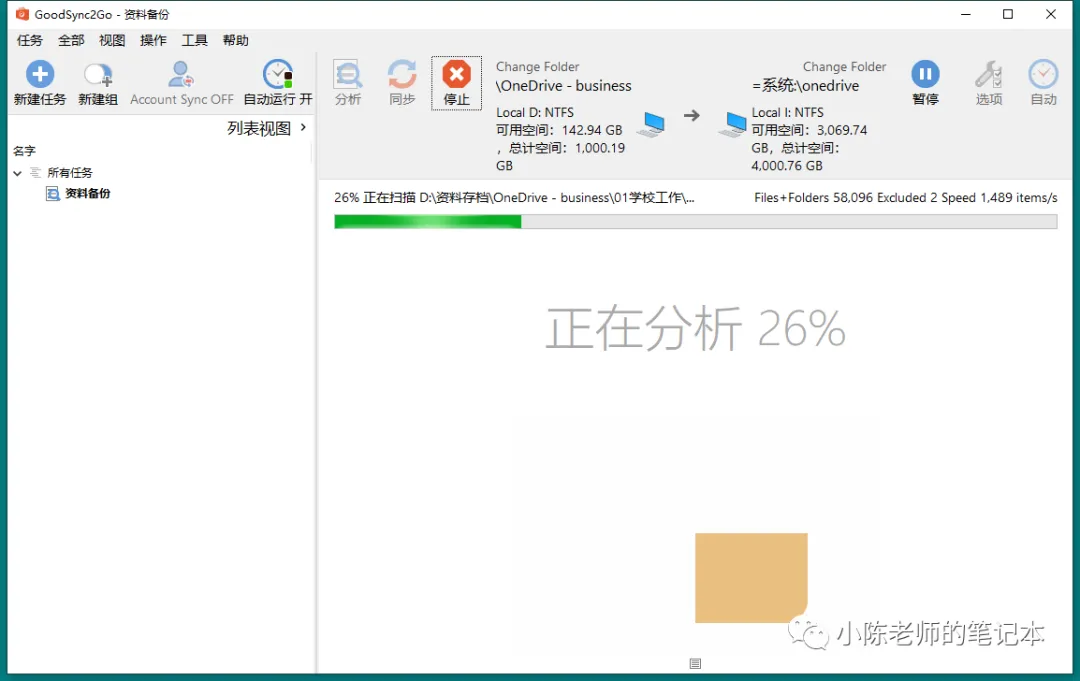
Task: Click the GoodSync2Go title bar app icon
Action: click(x=22, y=14)
